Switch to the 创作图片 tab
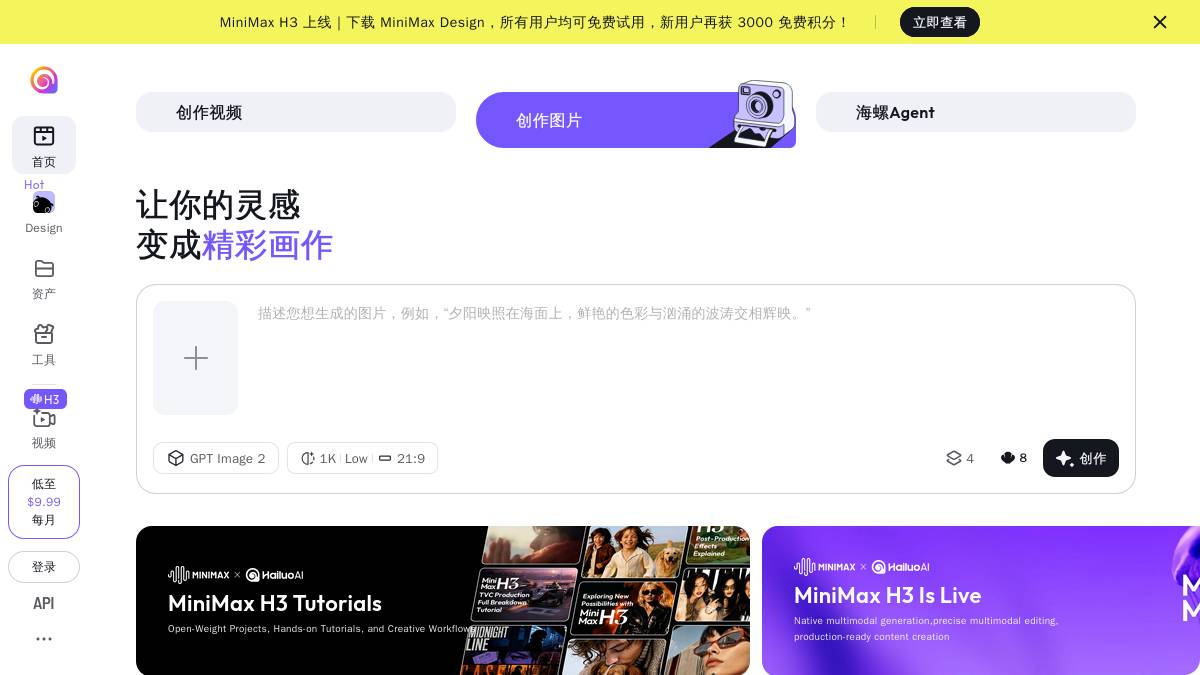 (636, 120)
